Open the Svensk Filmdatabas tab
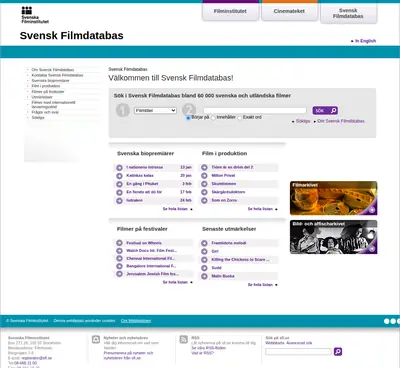This screenshot has width=400, height=368. 348,13
